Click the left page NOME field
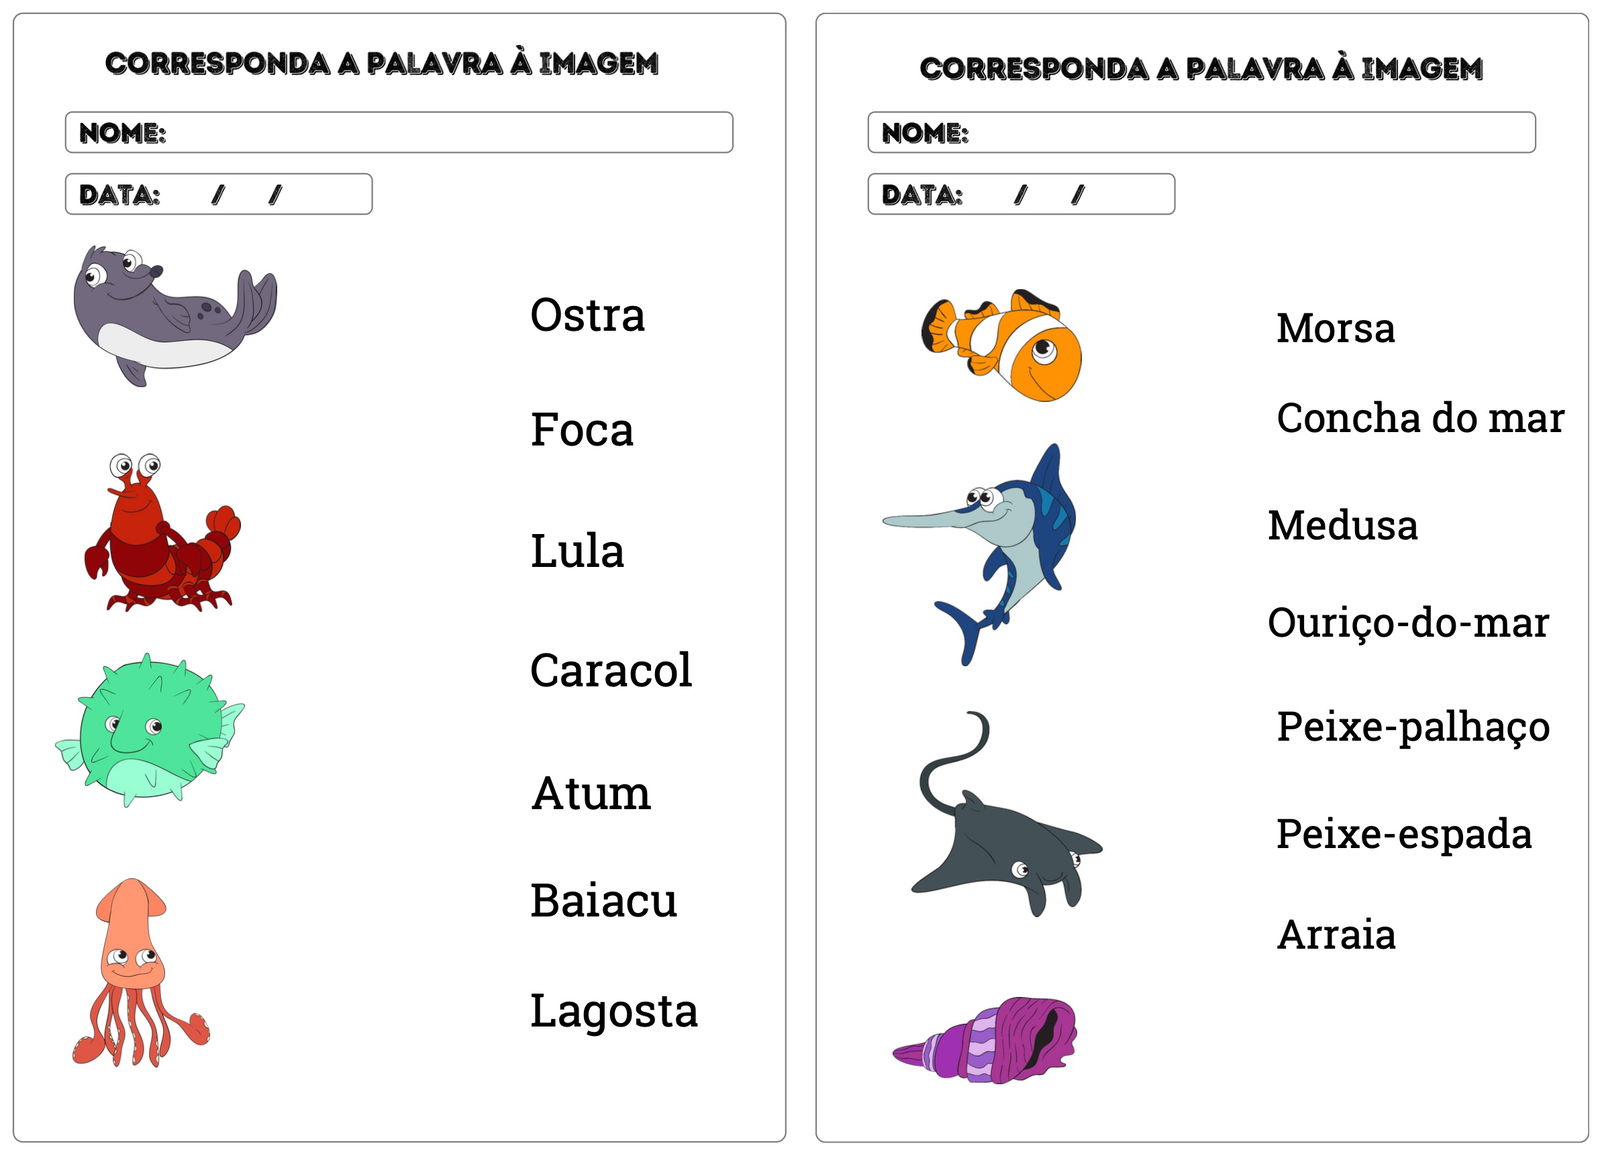 [x=399, y=133]
